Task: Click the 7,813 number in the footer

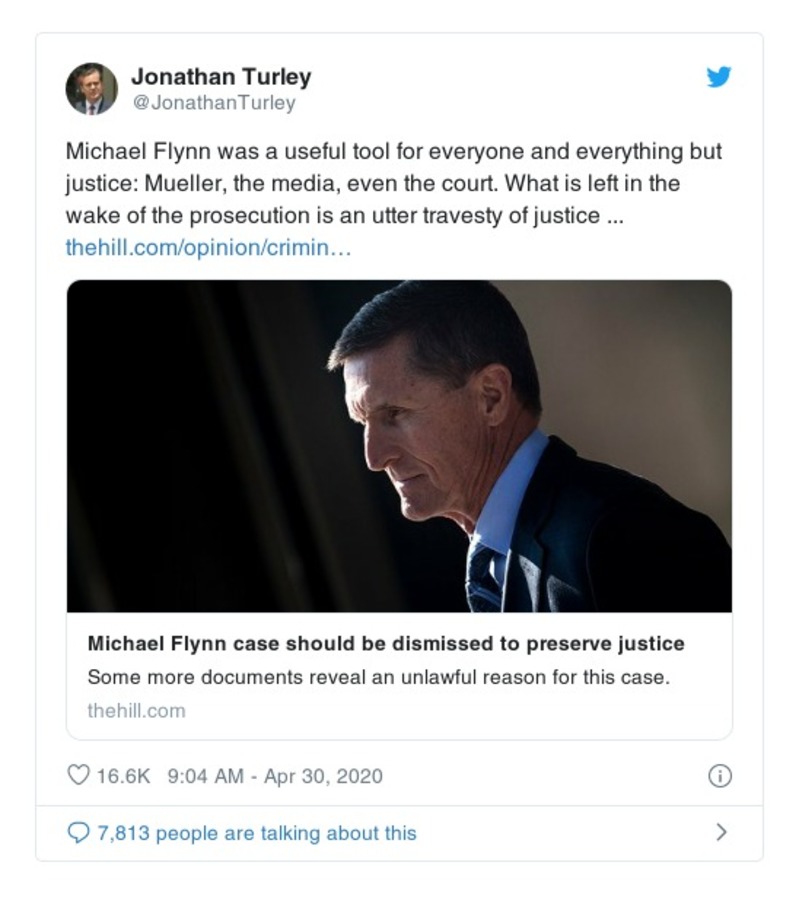Action: click(123, 832)
